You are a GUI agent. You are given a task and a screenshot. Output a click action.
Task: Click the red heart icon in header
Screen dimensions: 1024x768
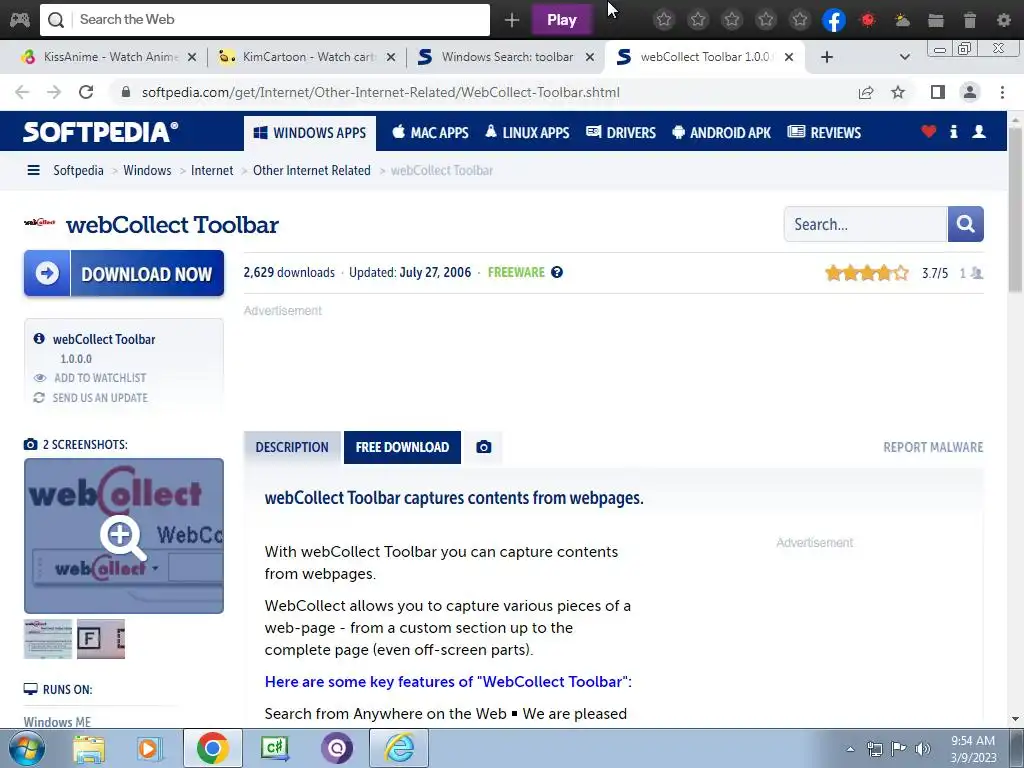click(929, 131)
